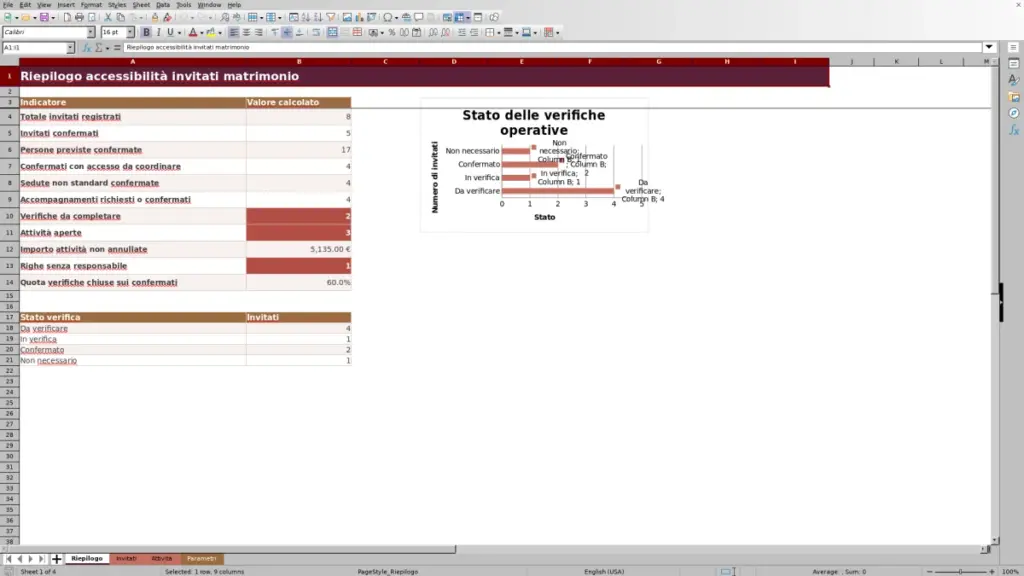
Task: Click the Insert Image icon
Action: pyautogui.click(x=347, y=18)
